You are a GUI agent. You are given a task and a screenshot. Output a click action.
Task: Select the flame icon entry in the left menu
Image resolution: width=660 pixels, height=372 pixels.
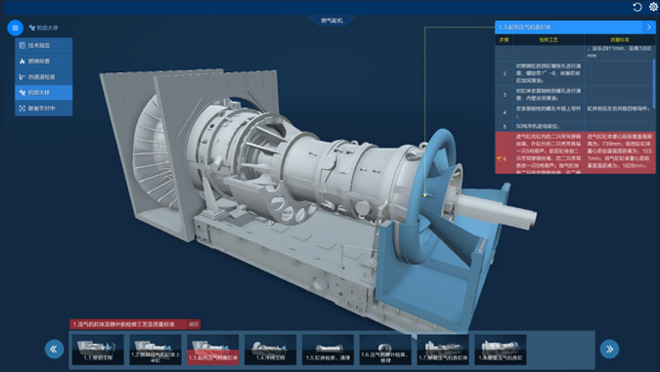pyautogui.click(x=44, y=61)
